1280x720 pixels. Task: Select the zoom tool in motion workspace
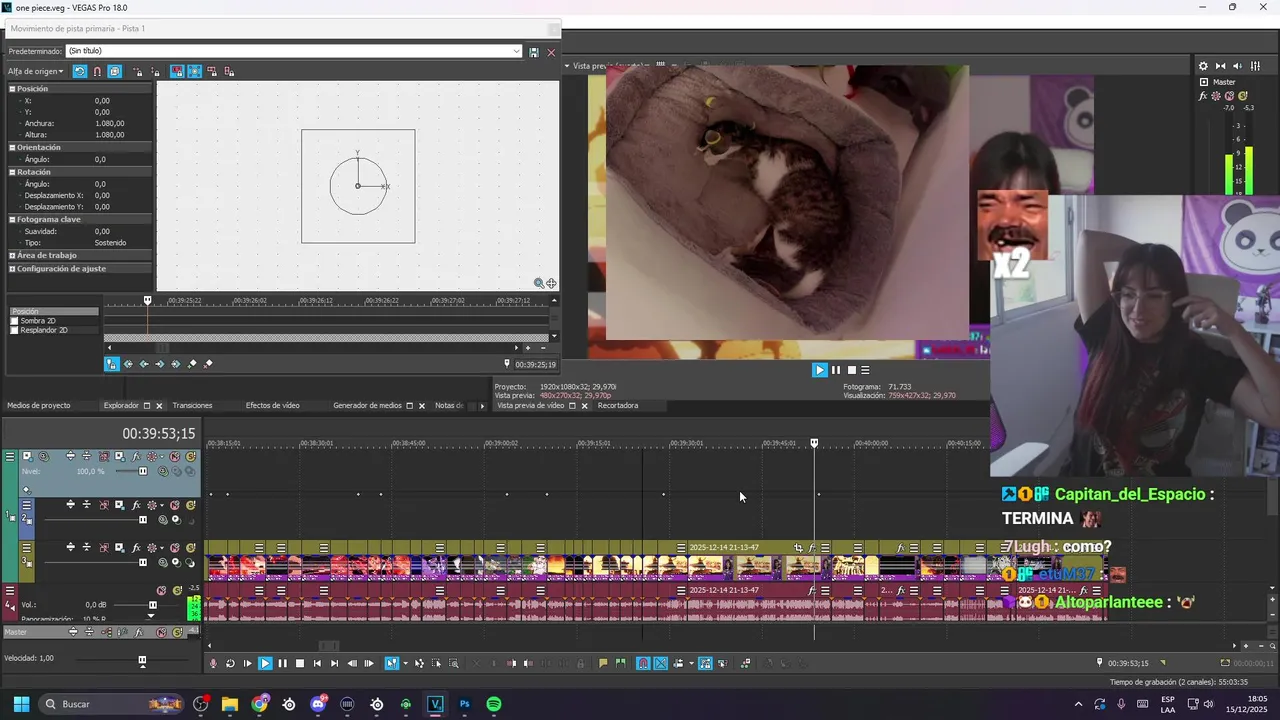[539, 283]
